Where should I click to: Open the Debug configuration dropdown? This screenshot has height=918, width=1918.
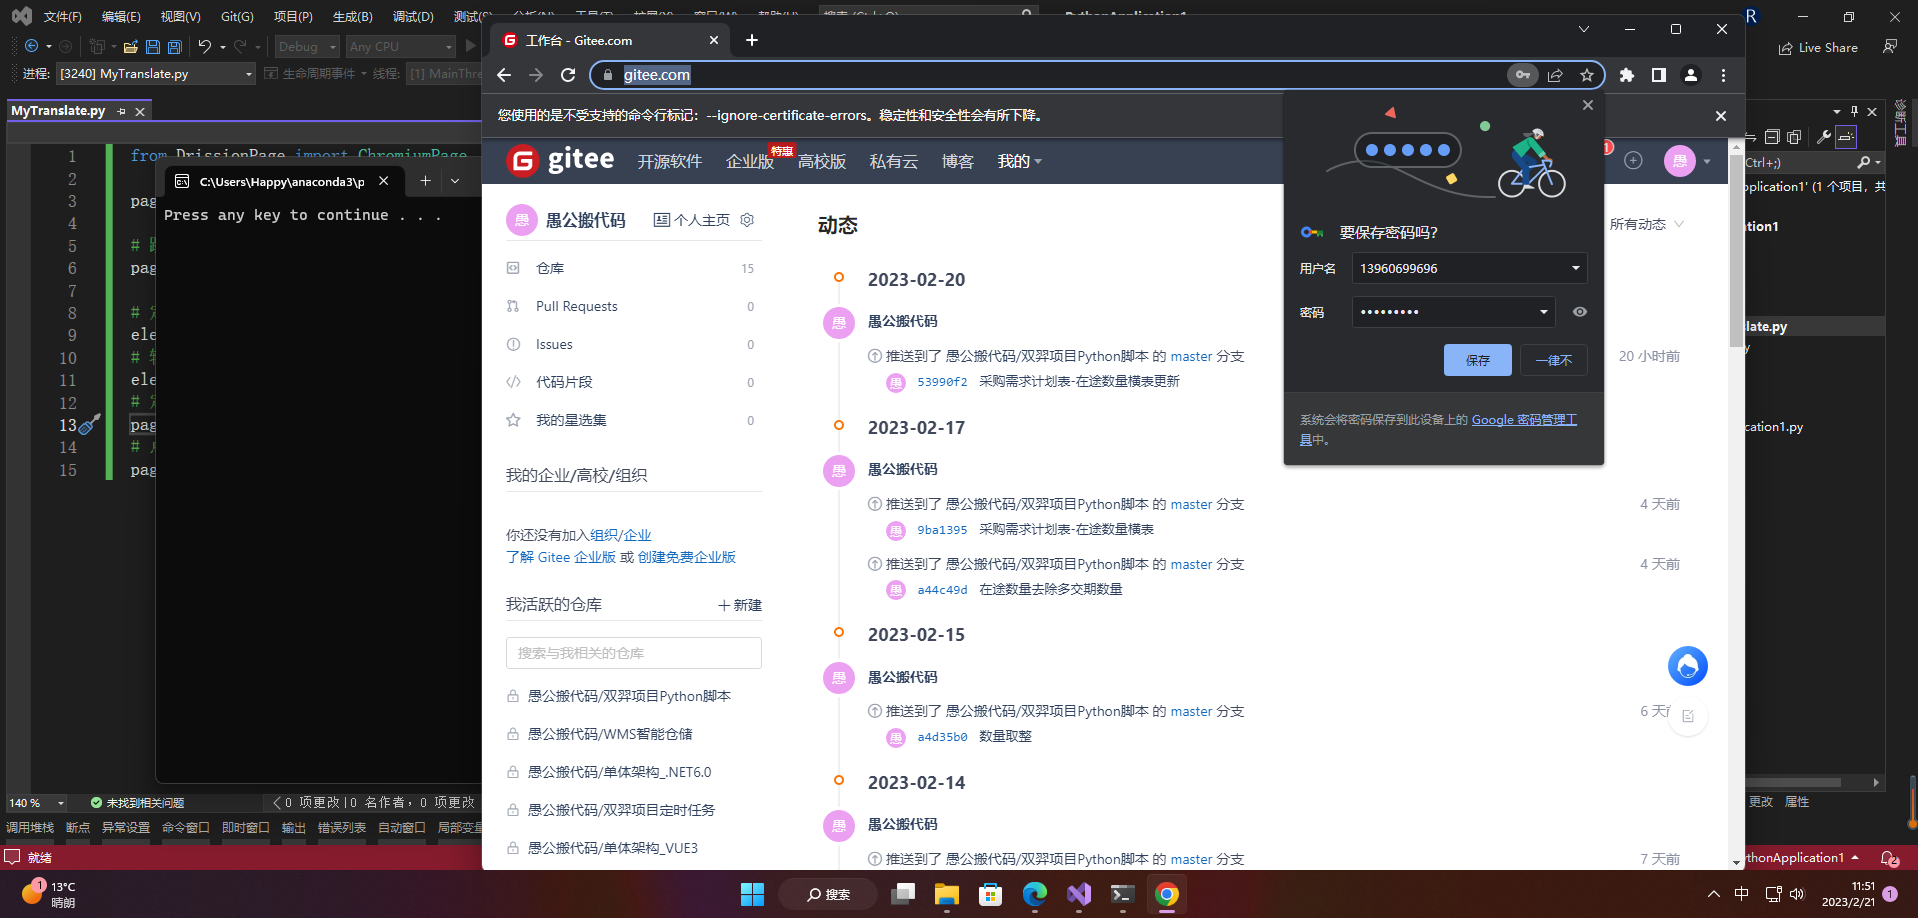306,46
